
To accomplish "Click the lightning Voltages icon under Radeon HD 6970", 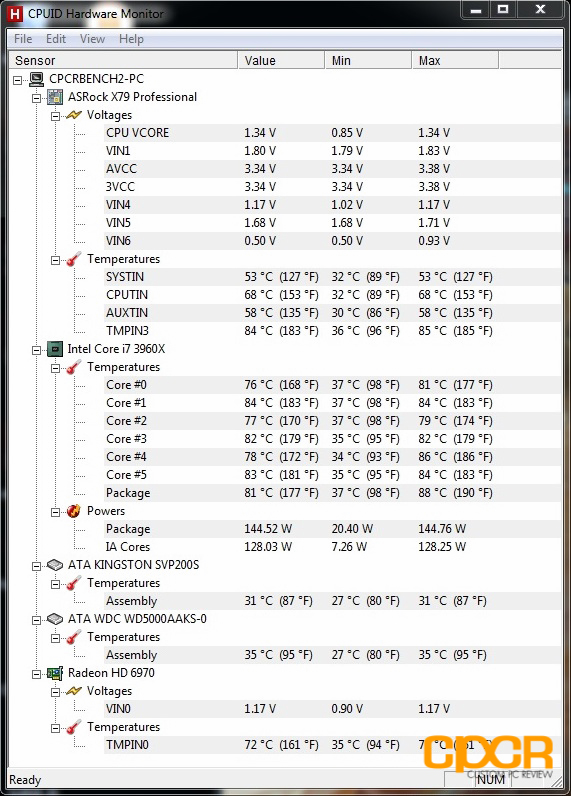I will point(74,691).
